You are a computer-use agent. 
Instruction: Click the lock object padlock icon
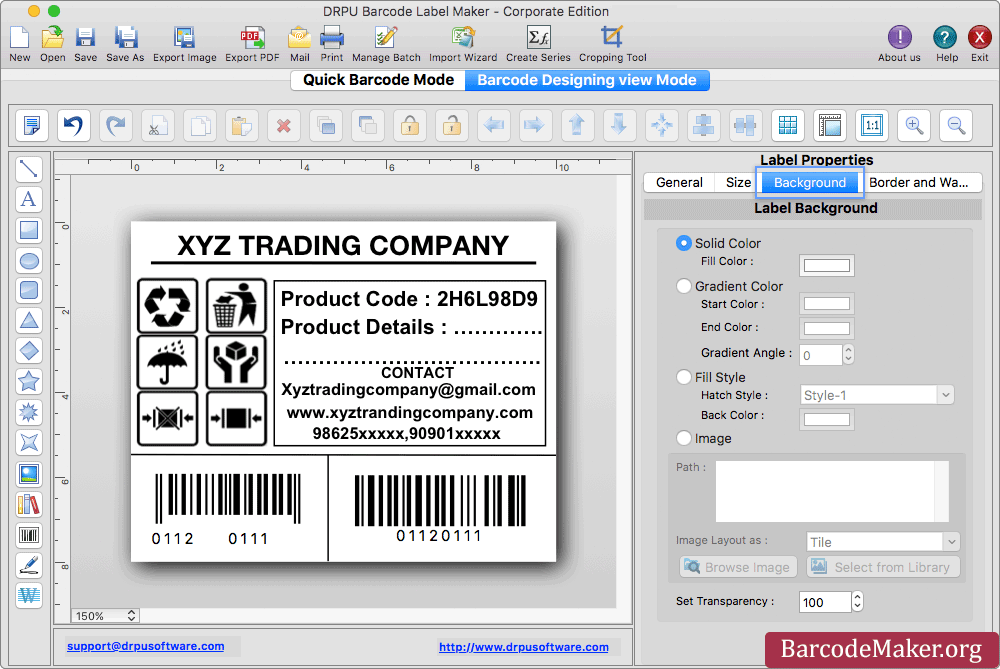(x=409, y=125)
